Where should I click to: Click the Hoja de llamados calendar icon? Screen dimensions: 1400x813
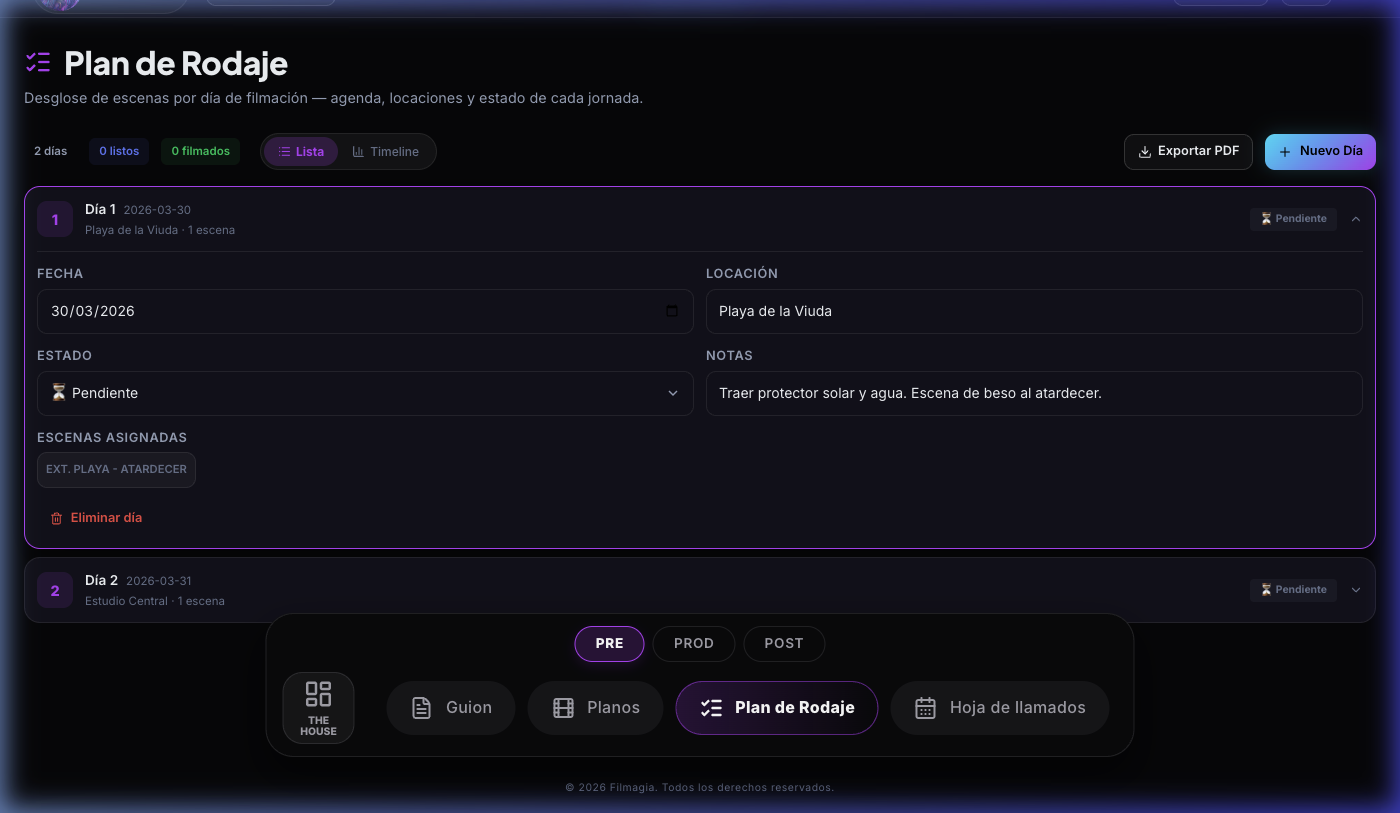coord(925,708)
